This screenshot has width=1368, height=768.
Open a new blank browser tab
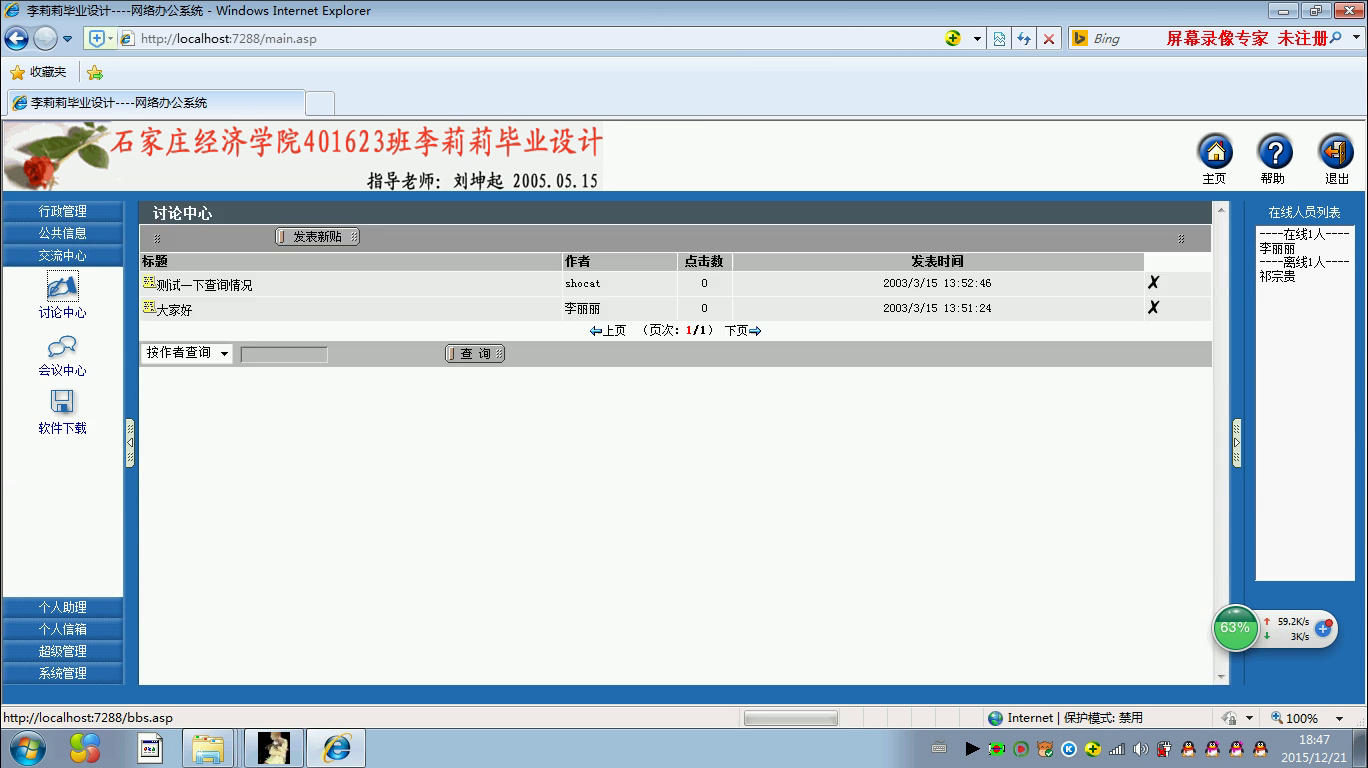tap(320, 103)
